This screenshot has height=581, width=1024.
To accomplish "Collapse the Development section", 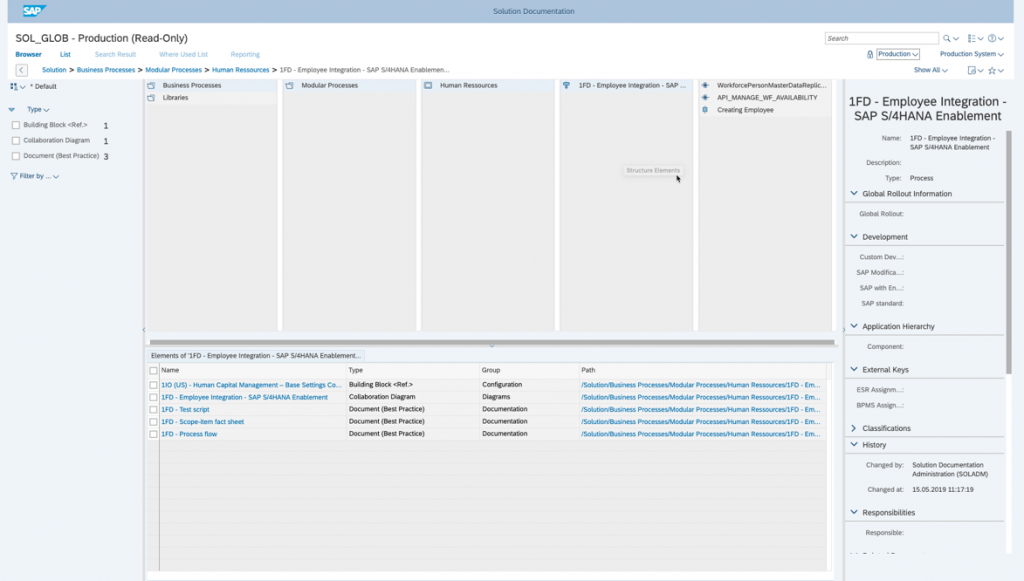I will pos(854,236).
